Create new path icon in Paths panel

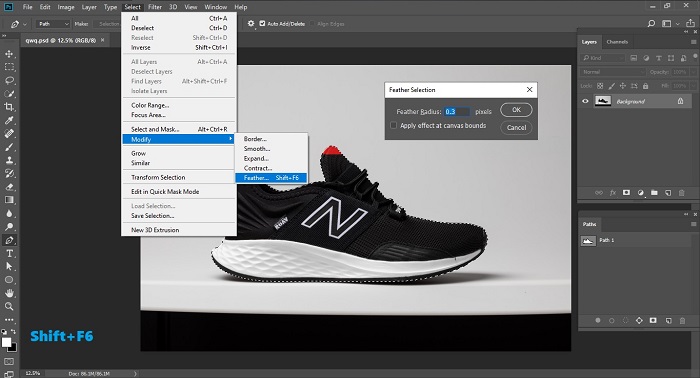tap(668, 320)
